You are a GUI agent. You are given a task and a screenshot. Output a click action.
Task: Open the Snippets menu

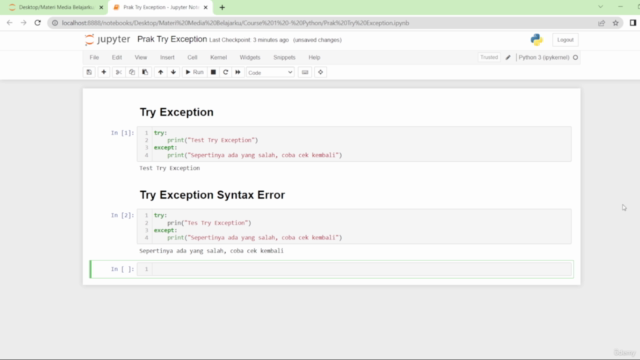click(284, 58)
